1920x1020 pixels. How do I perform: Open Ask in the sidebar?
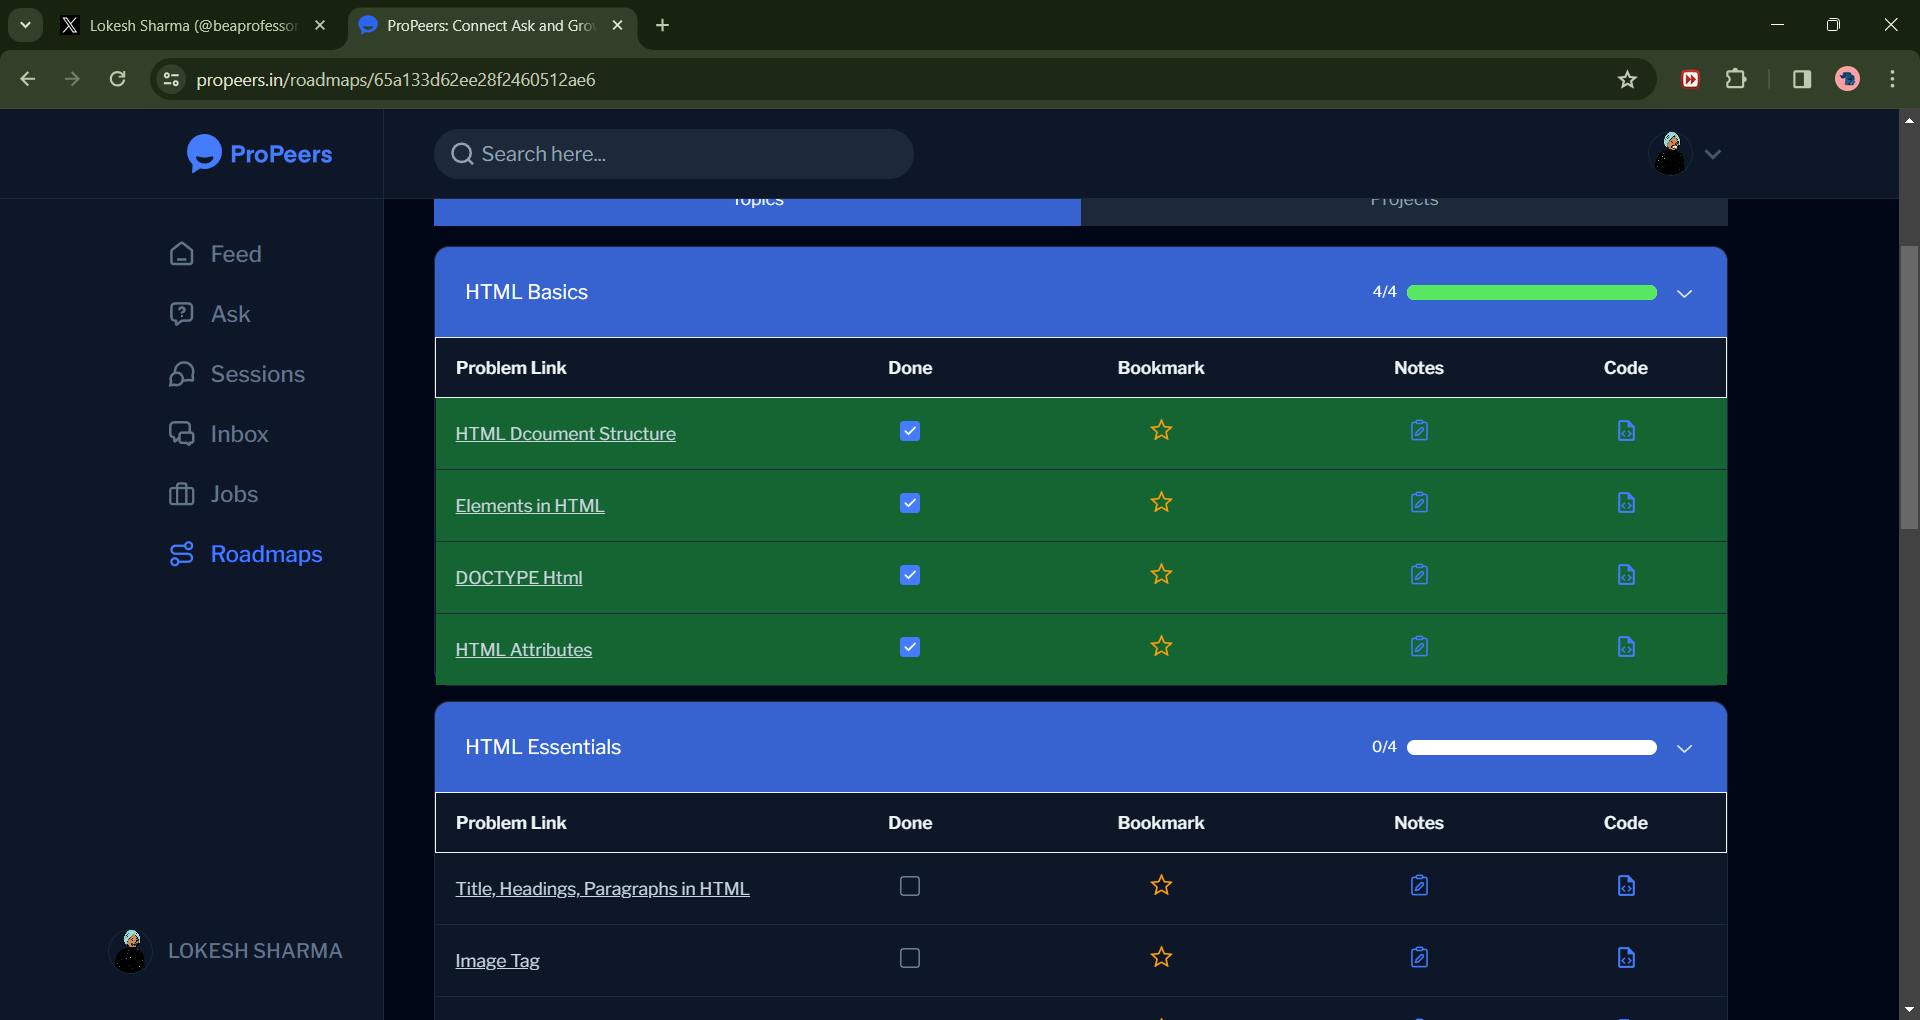[x=210, y=314]
